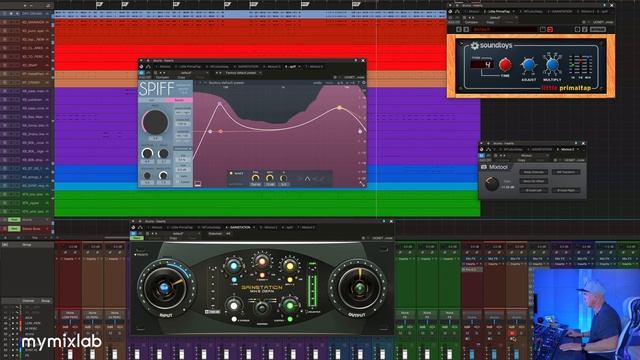The image size is (640, 360).
Task: Click the yellow knob on Gainstation
Action: (x=289, y=266)
